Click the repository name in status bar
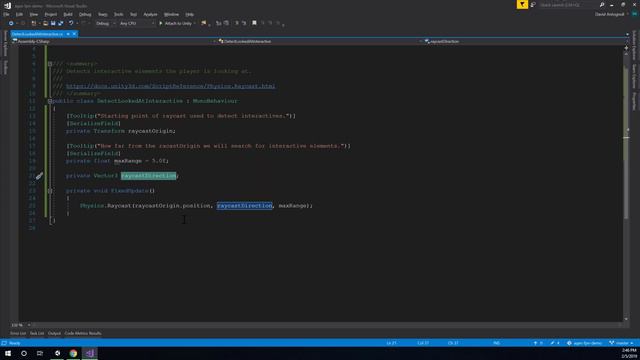 (x=584, y=343)
